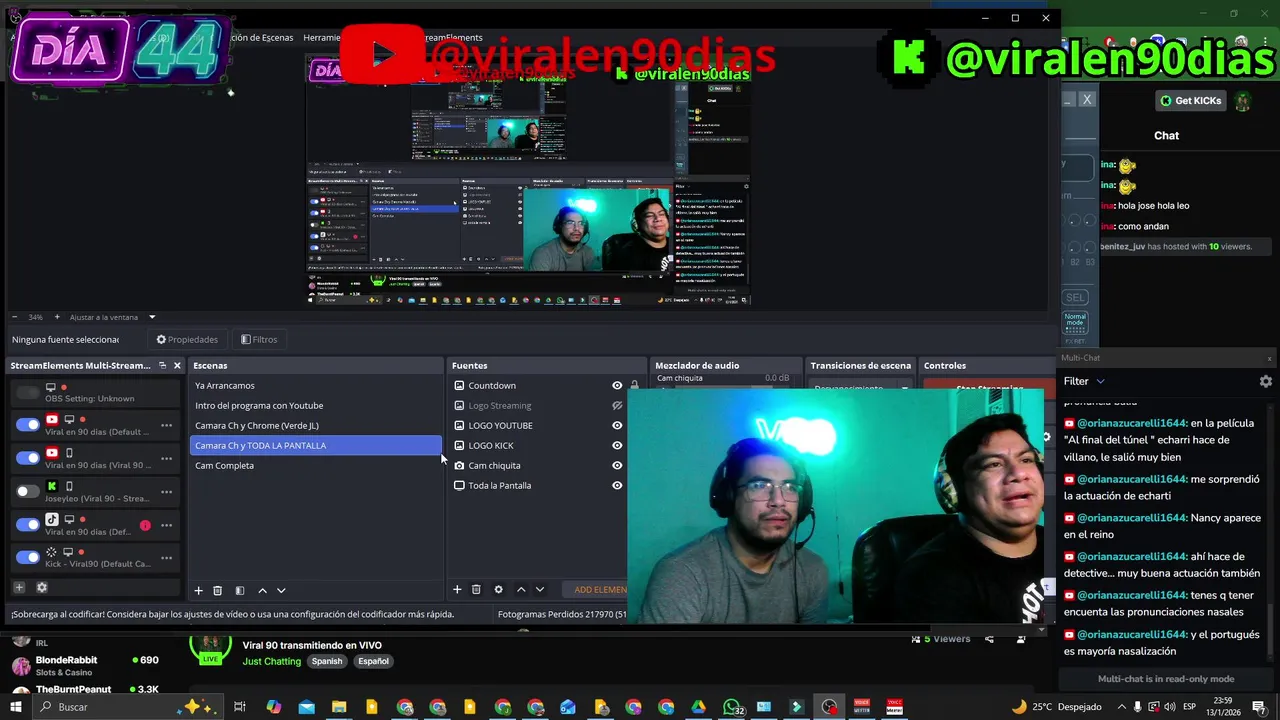Open options menu for Kick - Viral90 output

click(x=166, y=557)
